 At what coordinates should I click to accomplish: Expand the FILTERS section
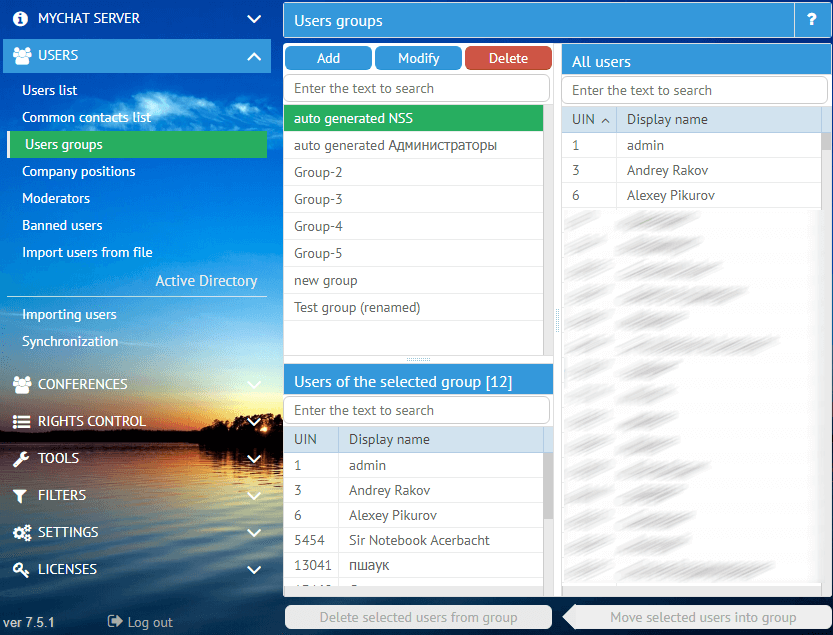(x=254, y=495)
